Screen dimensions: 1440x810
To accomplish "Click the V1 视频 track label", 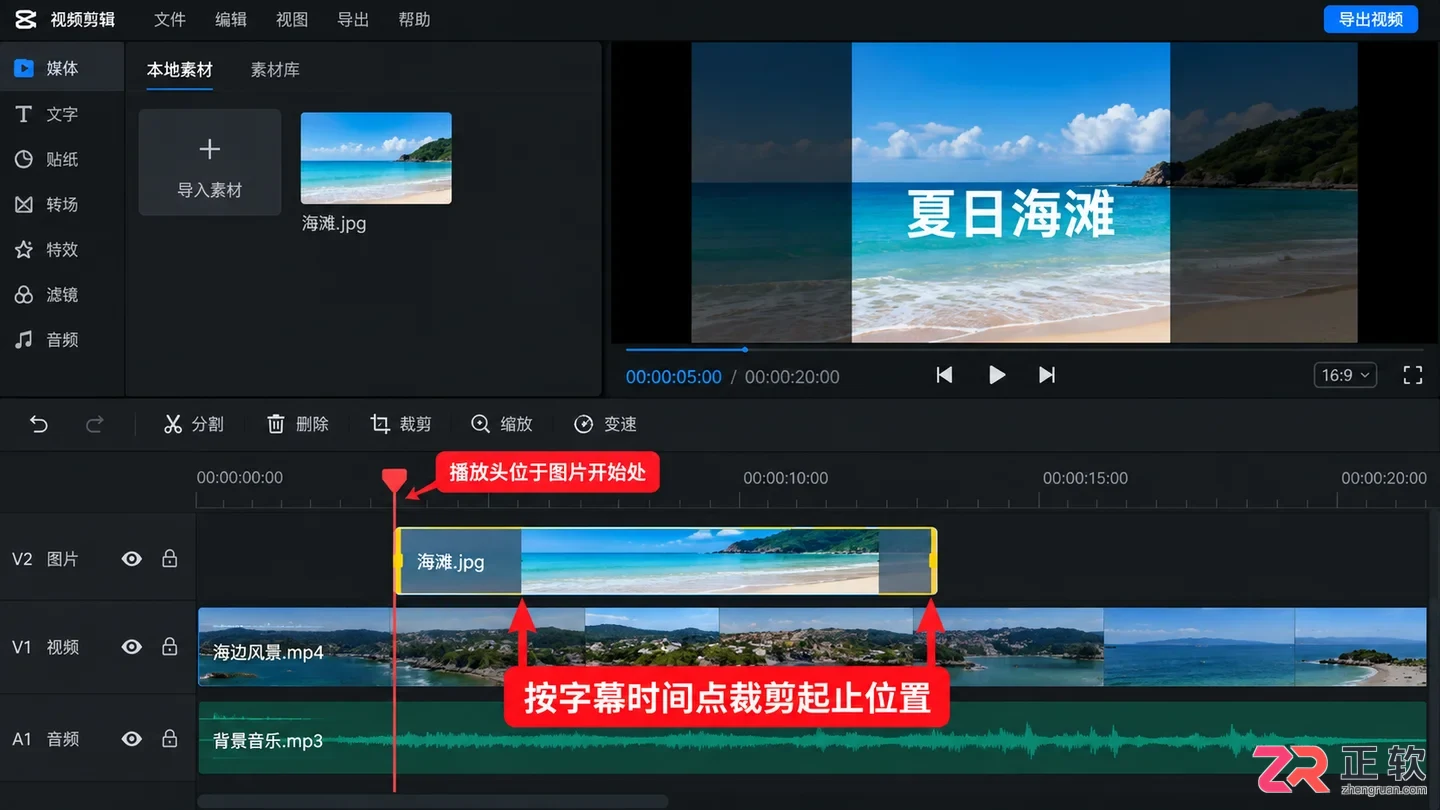I will point(45,647).
